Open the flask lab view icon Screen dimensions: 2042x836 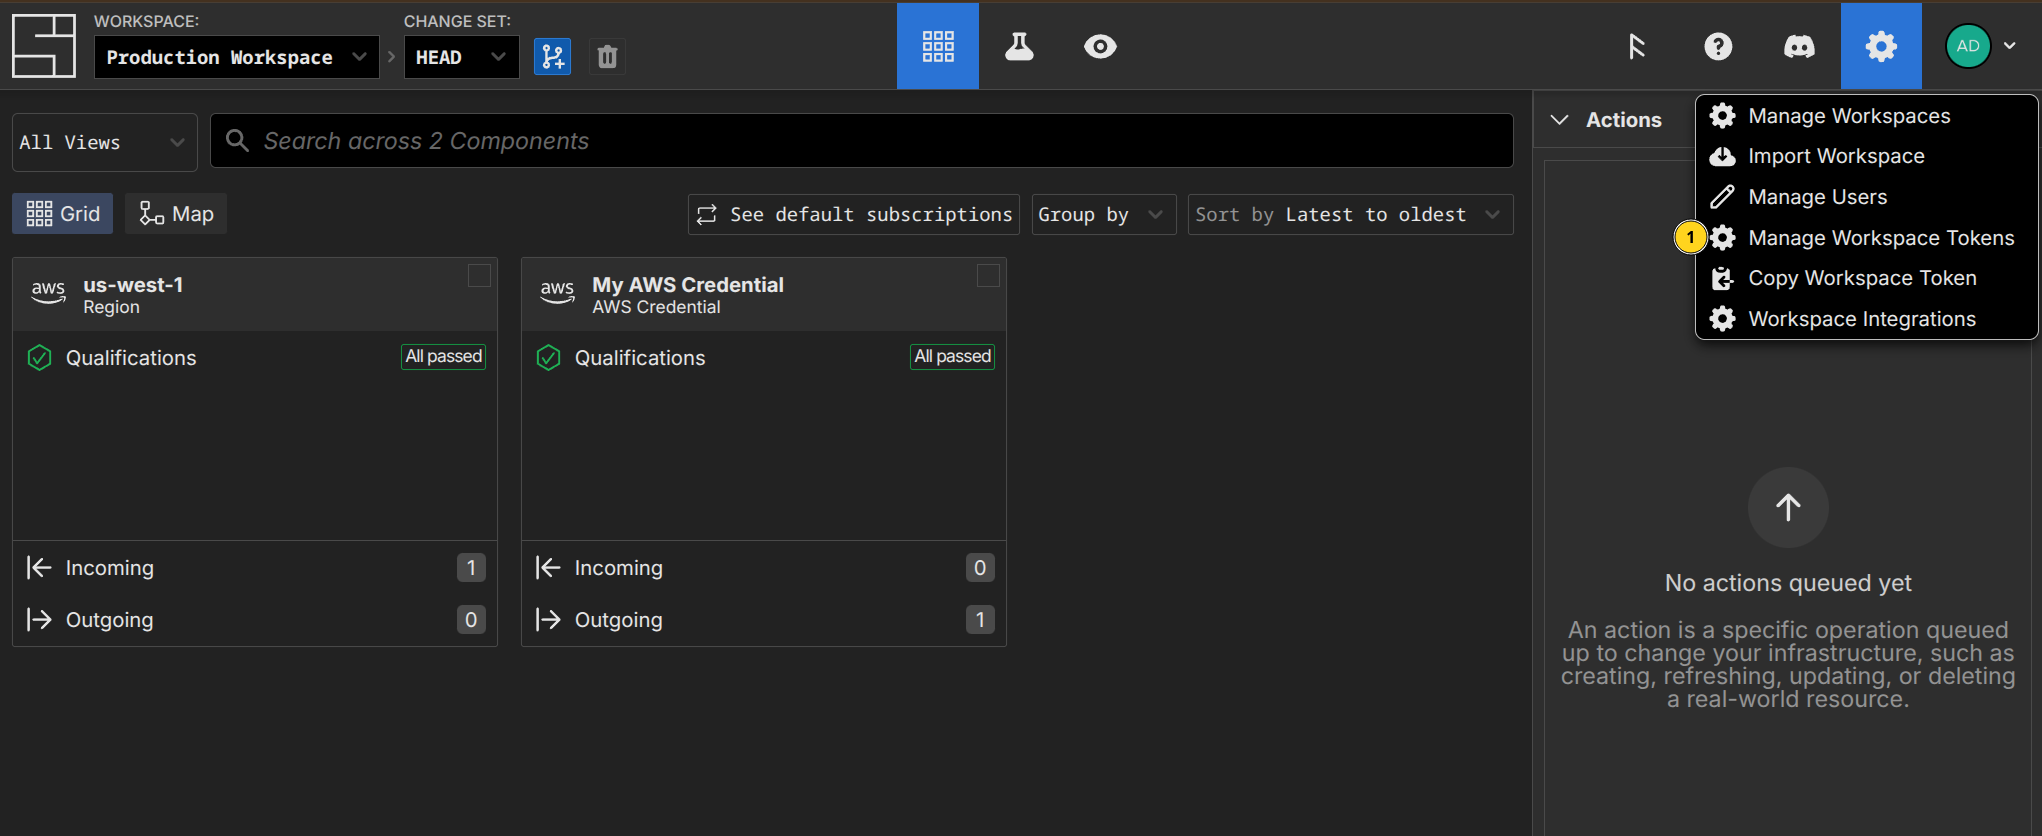click(x=1019, y=46)
